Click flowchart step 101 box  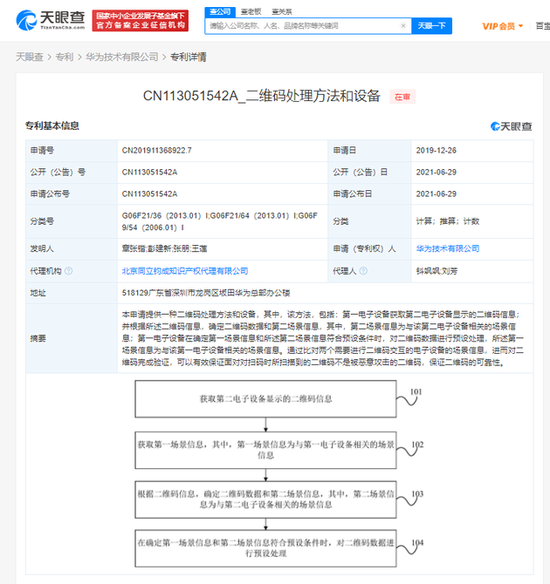pos(266,399)
